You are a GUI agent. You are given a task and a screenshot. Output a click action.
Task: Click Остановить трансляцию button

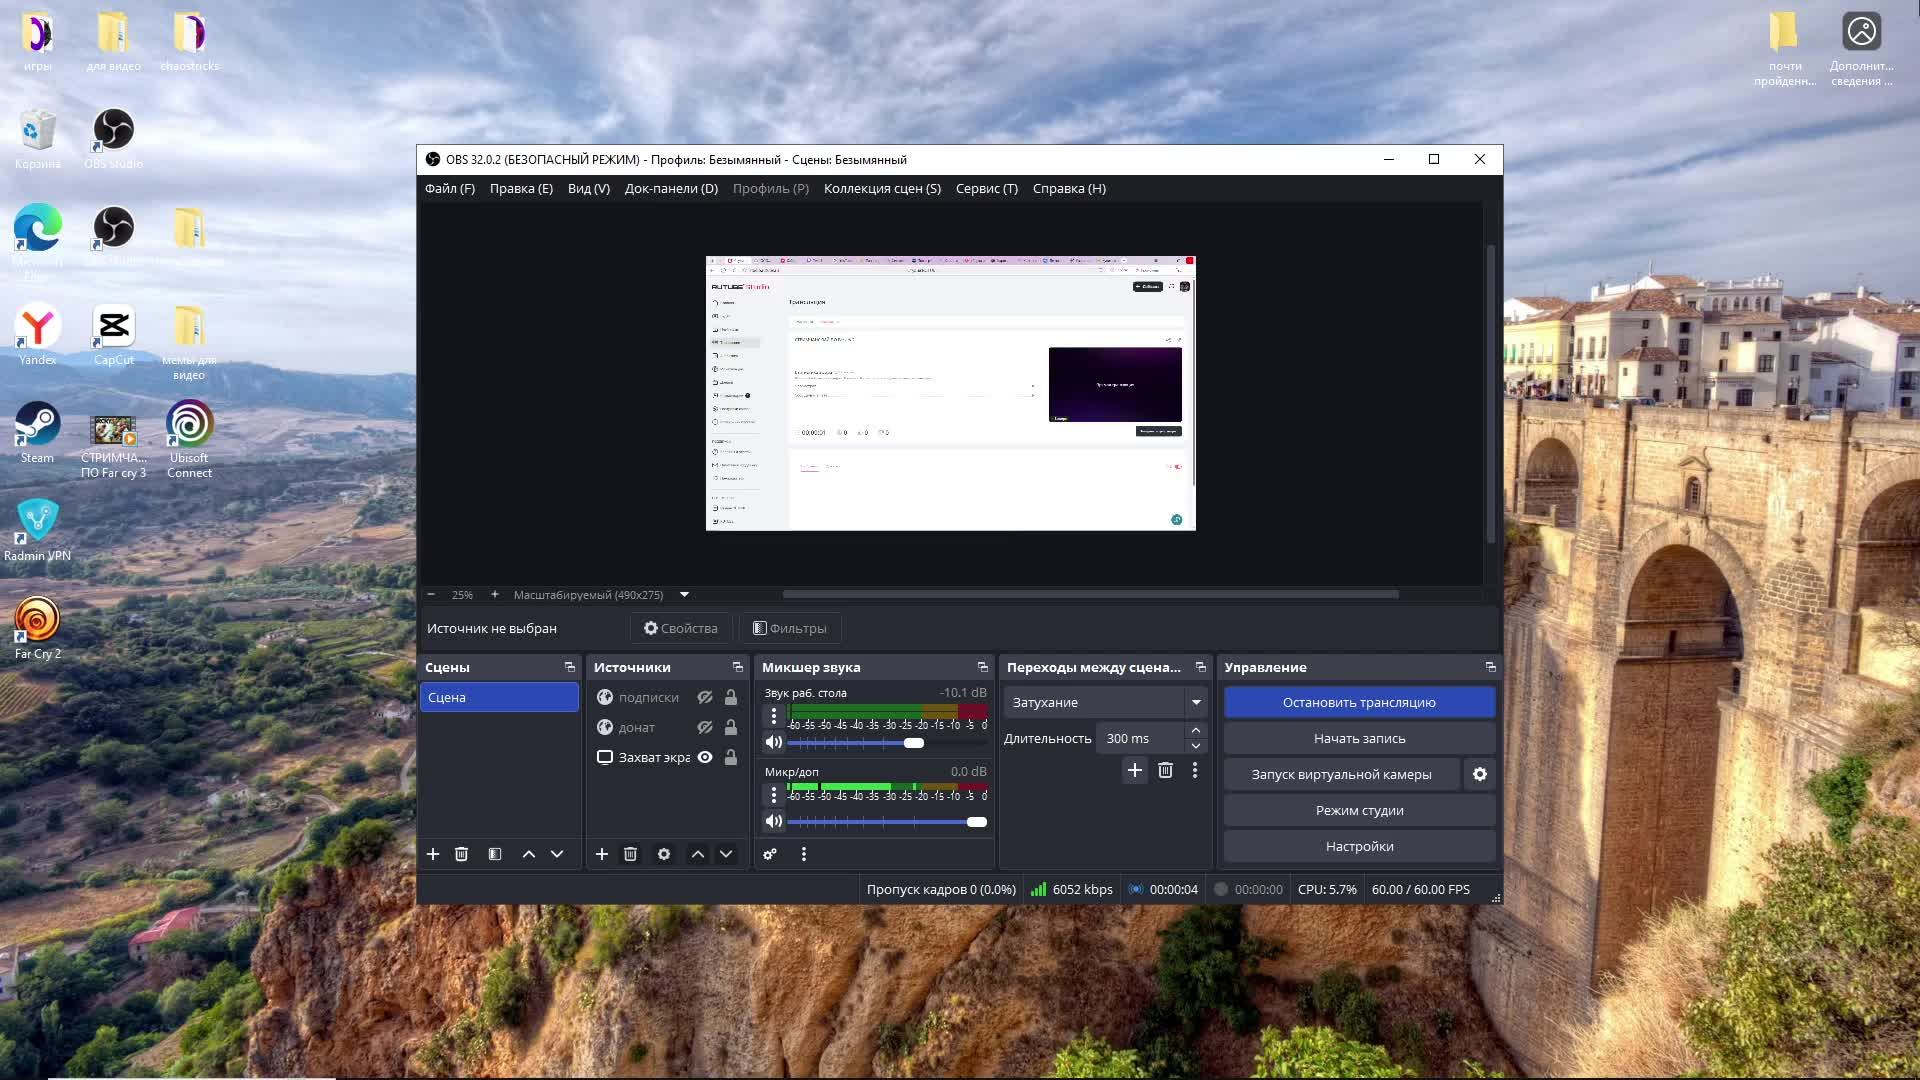(1359, 702)
